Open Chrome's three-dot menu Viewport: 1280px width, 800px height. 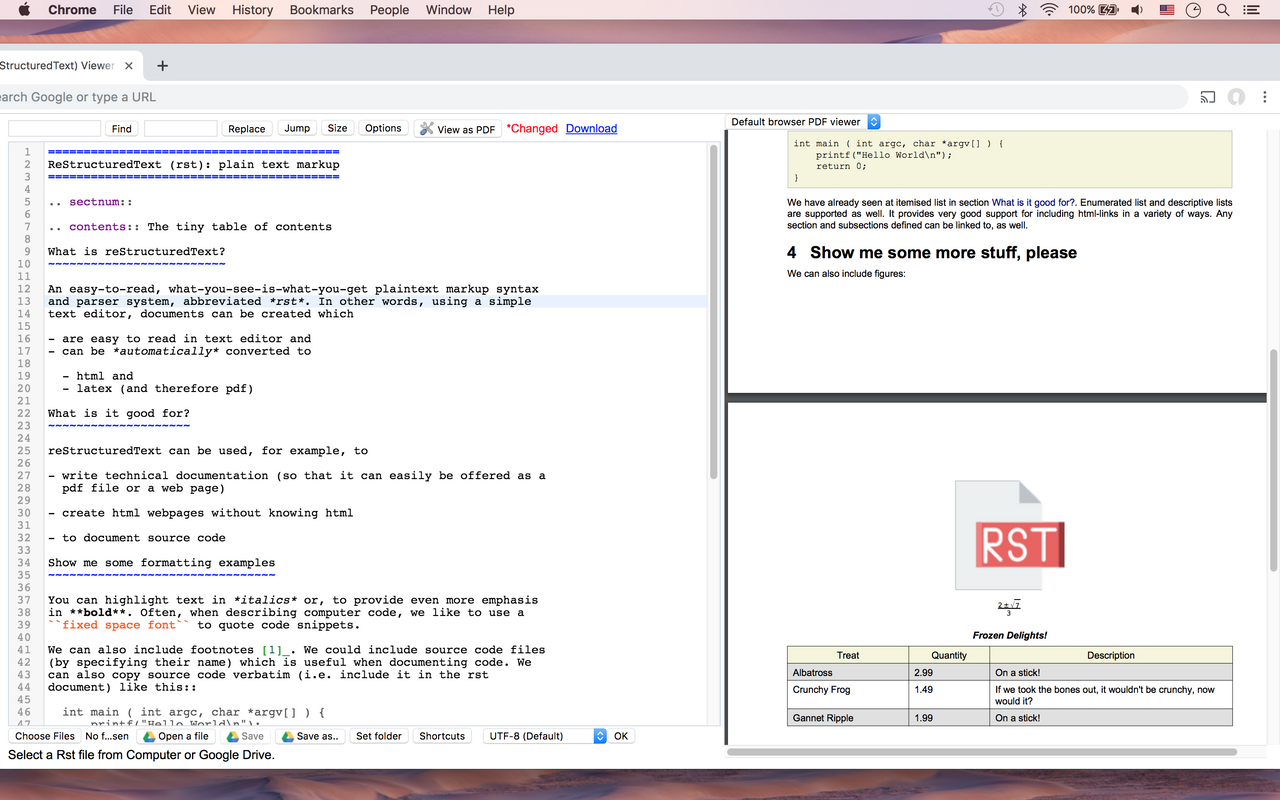tap(1266, 97)
